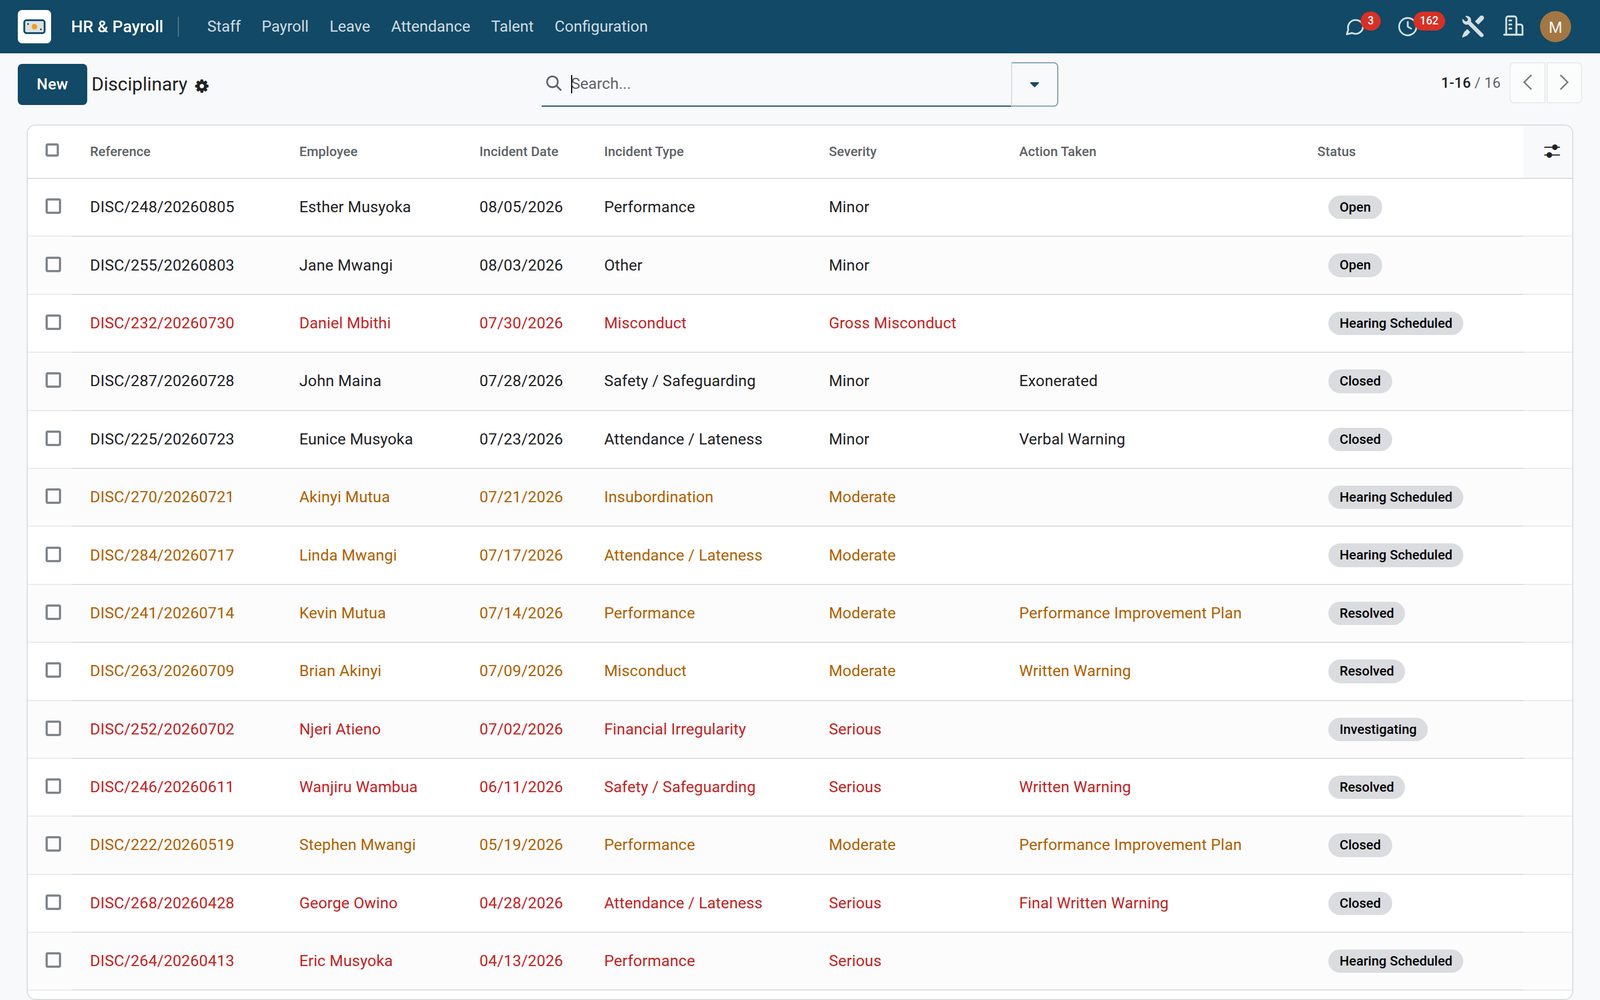The width and height of the screenshot is (1600, 1000).
Task: Go to next page arrow
Action: [1564, 83]
